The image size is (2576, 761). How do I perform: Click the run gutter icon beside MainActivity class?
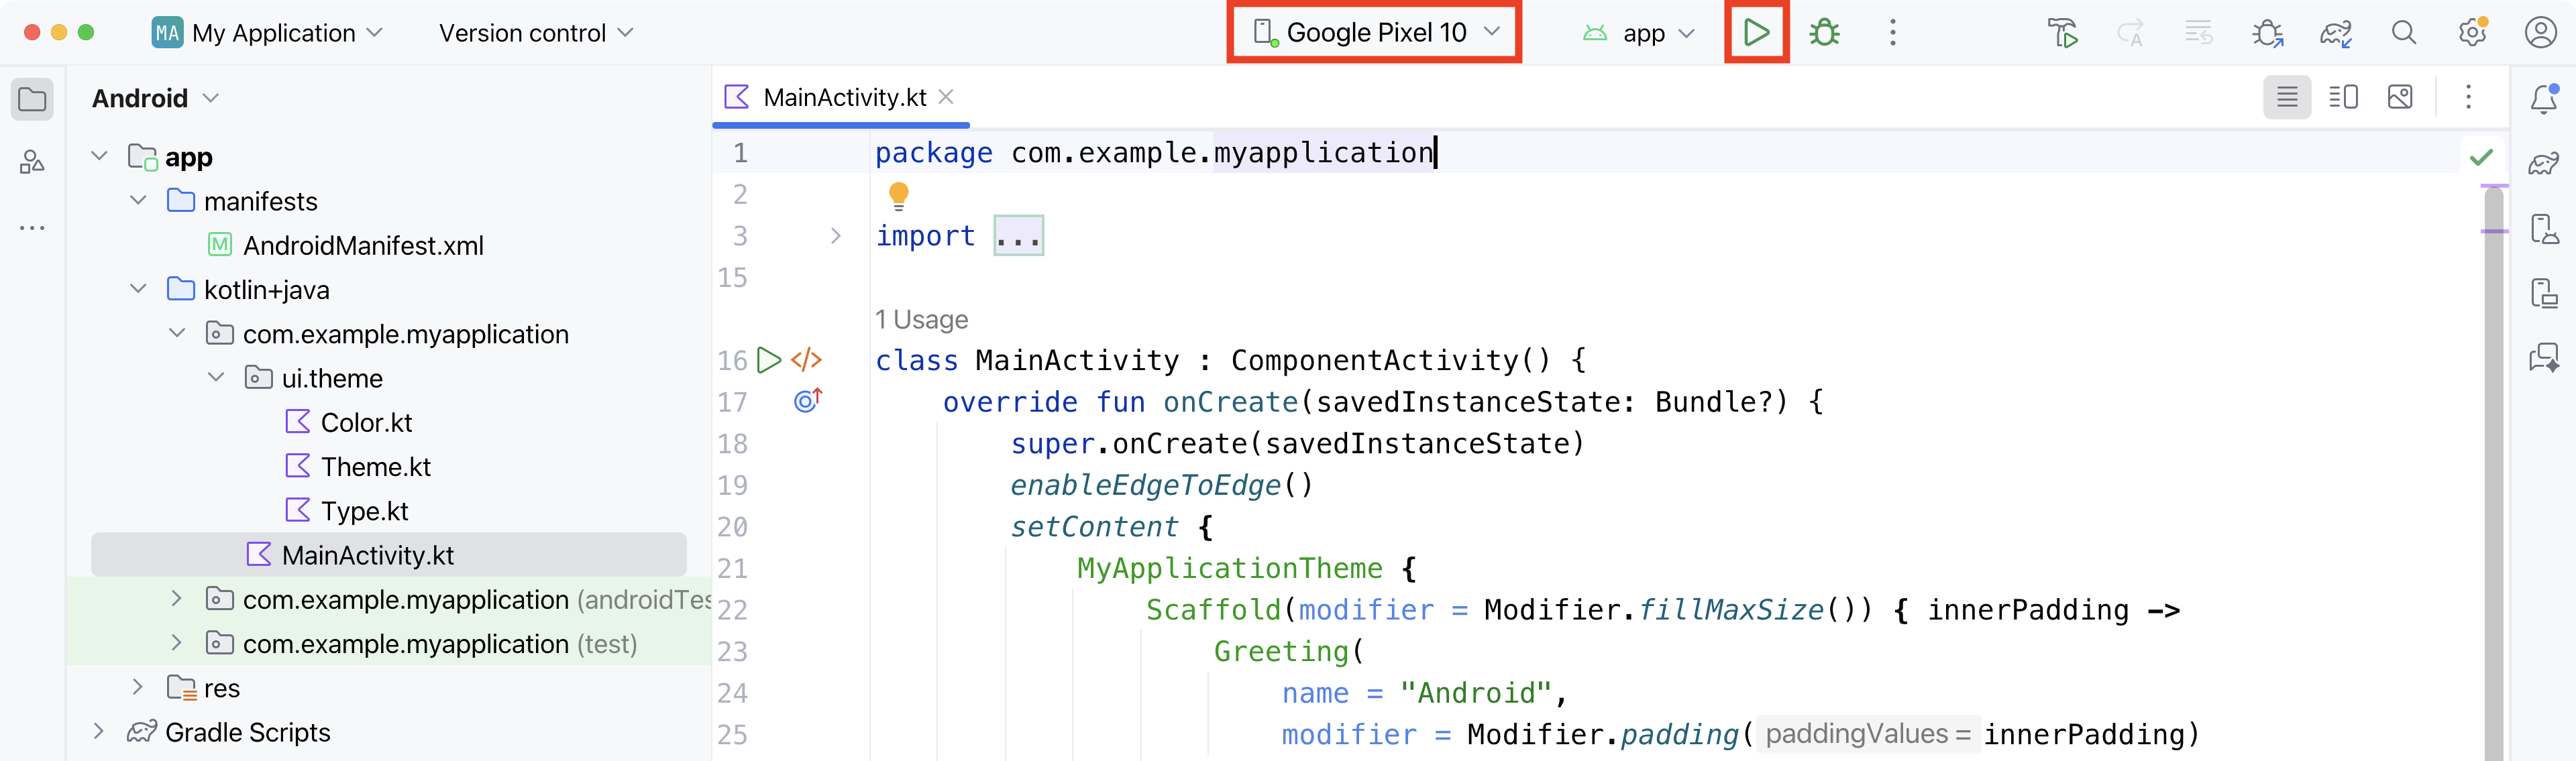[768, 360]
